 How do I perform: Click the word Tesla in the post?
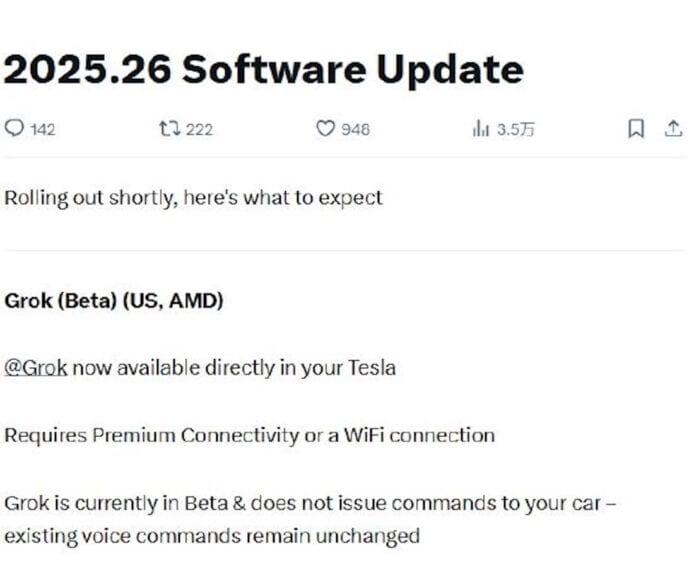[x=370, y=368]
